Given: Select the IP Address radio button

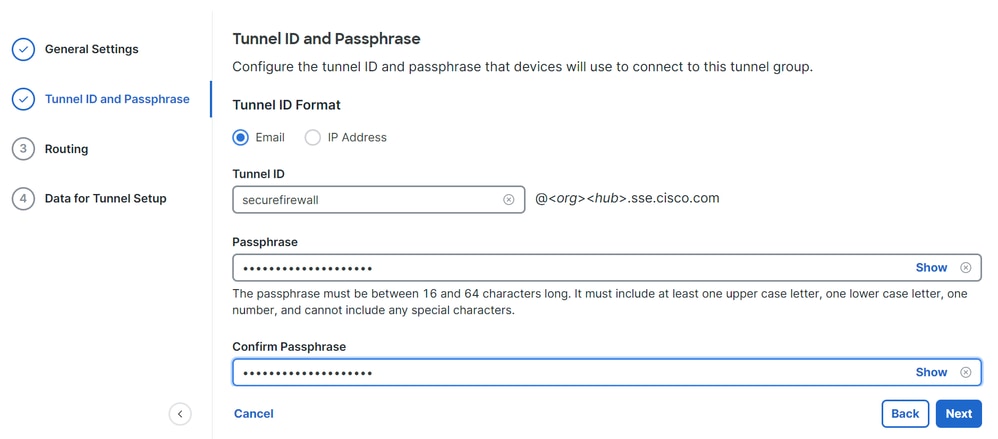Looking at the screenshot, I should (313, 137).
